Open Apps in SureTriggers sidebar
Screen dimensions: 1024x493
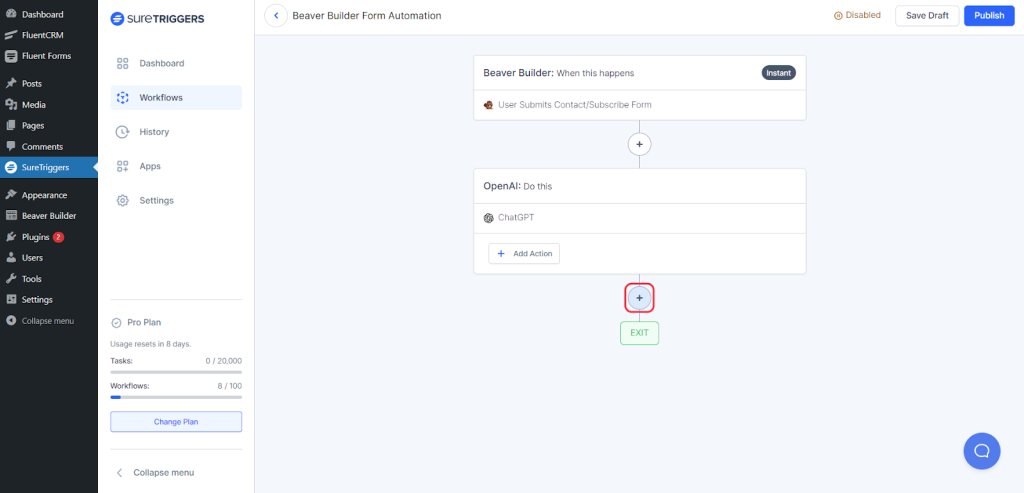coord(150,166)
